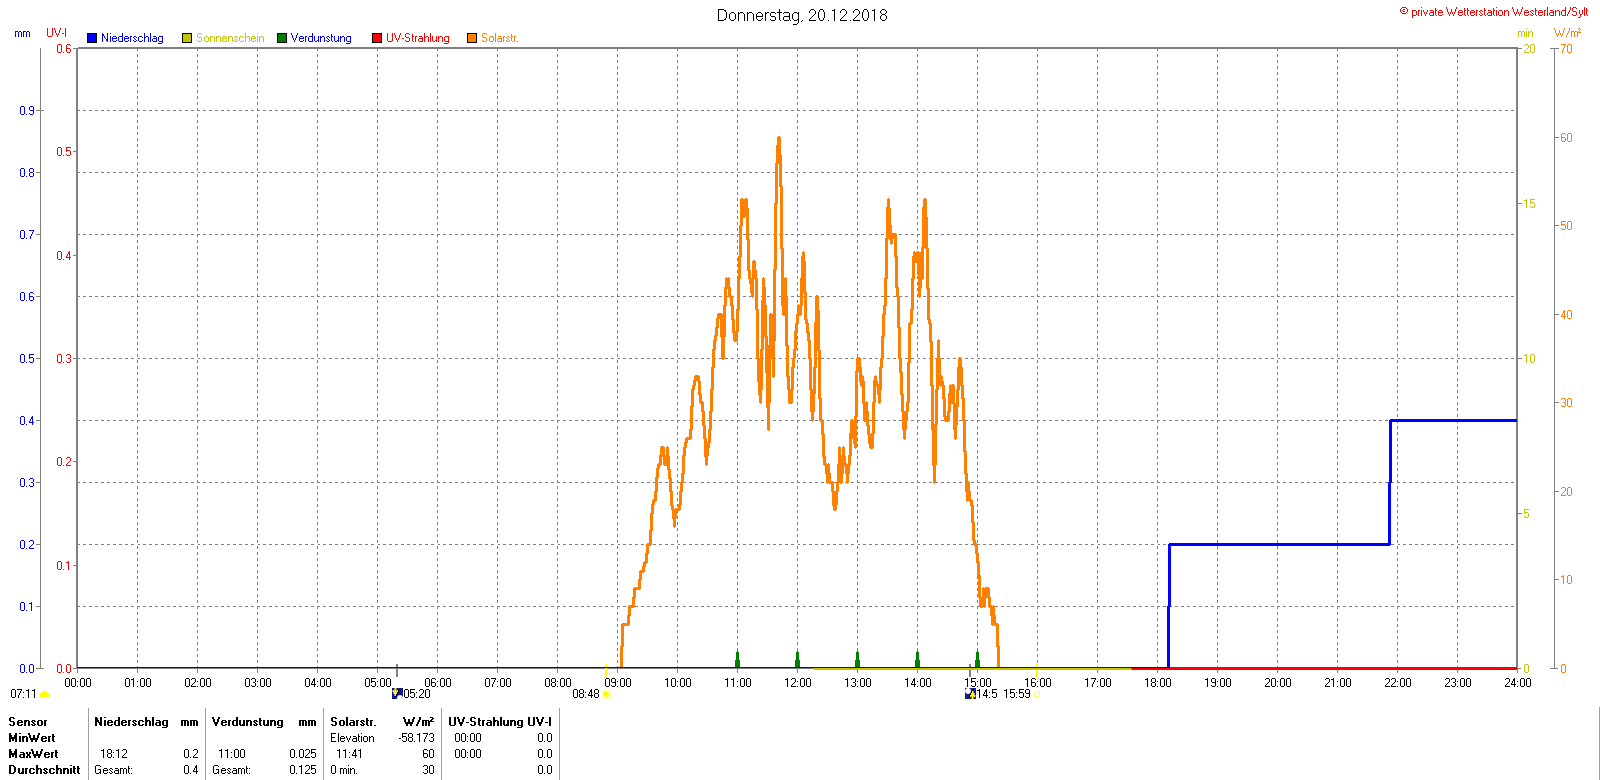Click the Niederschlag column header in the table
Screen dimensions: 1600x780
(131, 722)
